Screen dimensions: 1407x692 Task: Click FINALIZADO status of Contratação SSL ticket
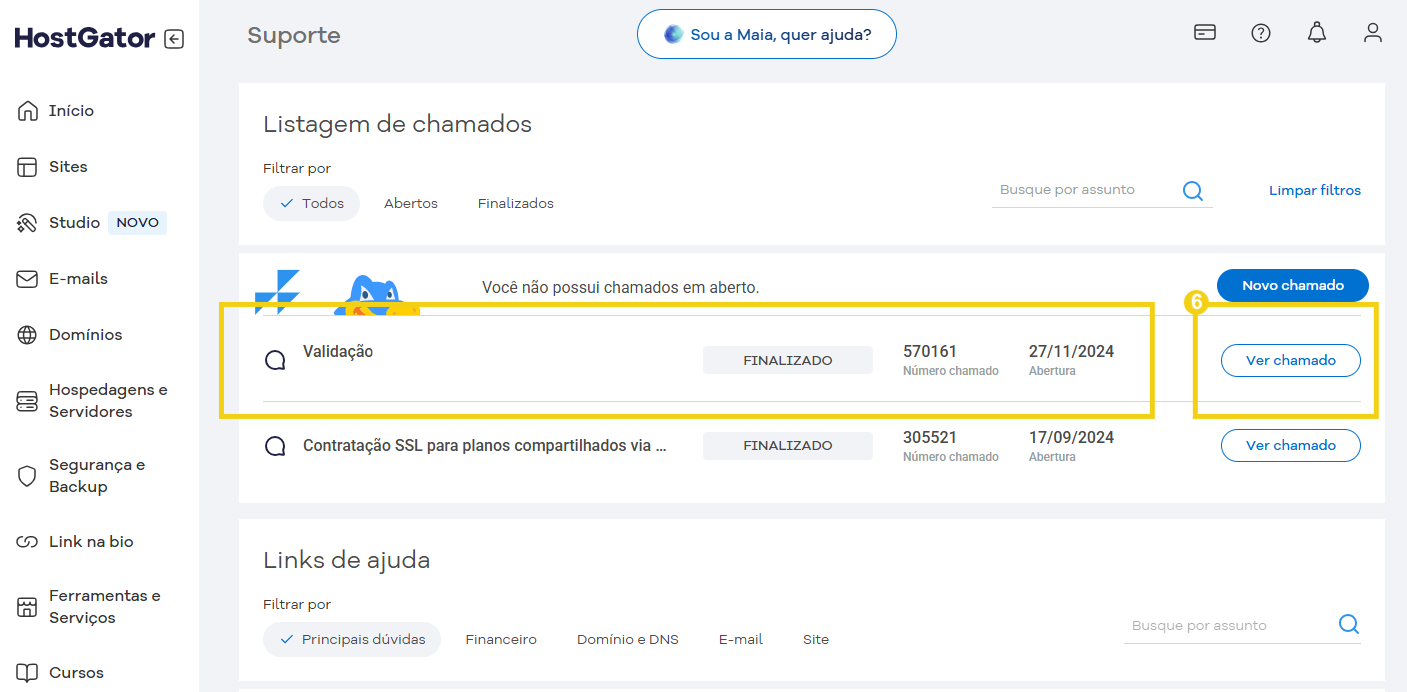(x=788, y=445)
